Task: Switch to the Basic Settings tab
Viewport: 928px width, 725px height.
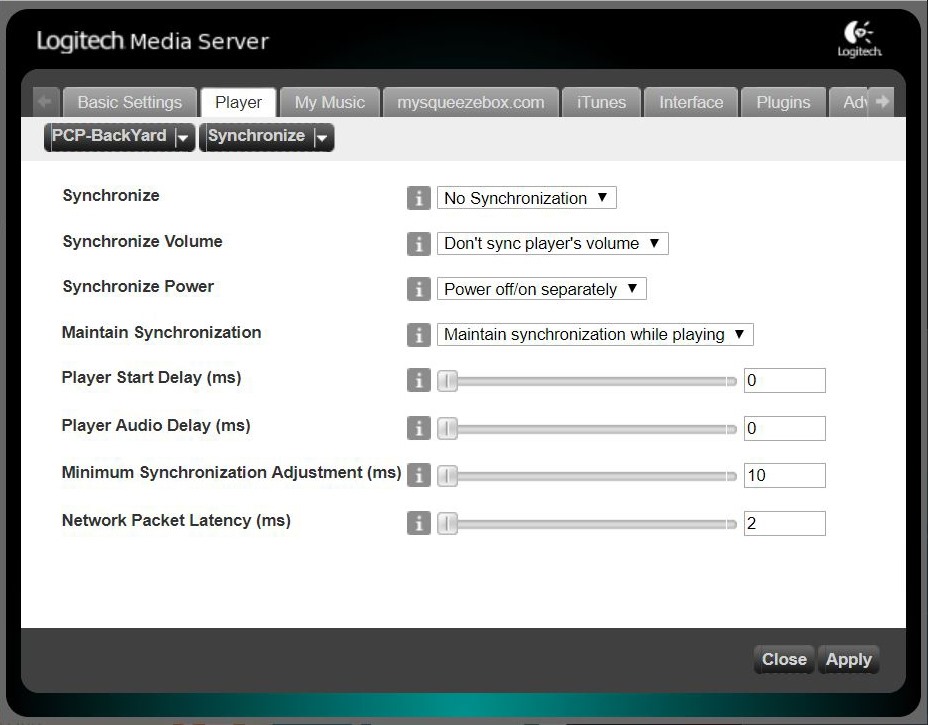Action: (x=130, y=102)
